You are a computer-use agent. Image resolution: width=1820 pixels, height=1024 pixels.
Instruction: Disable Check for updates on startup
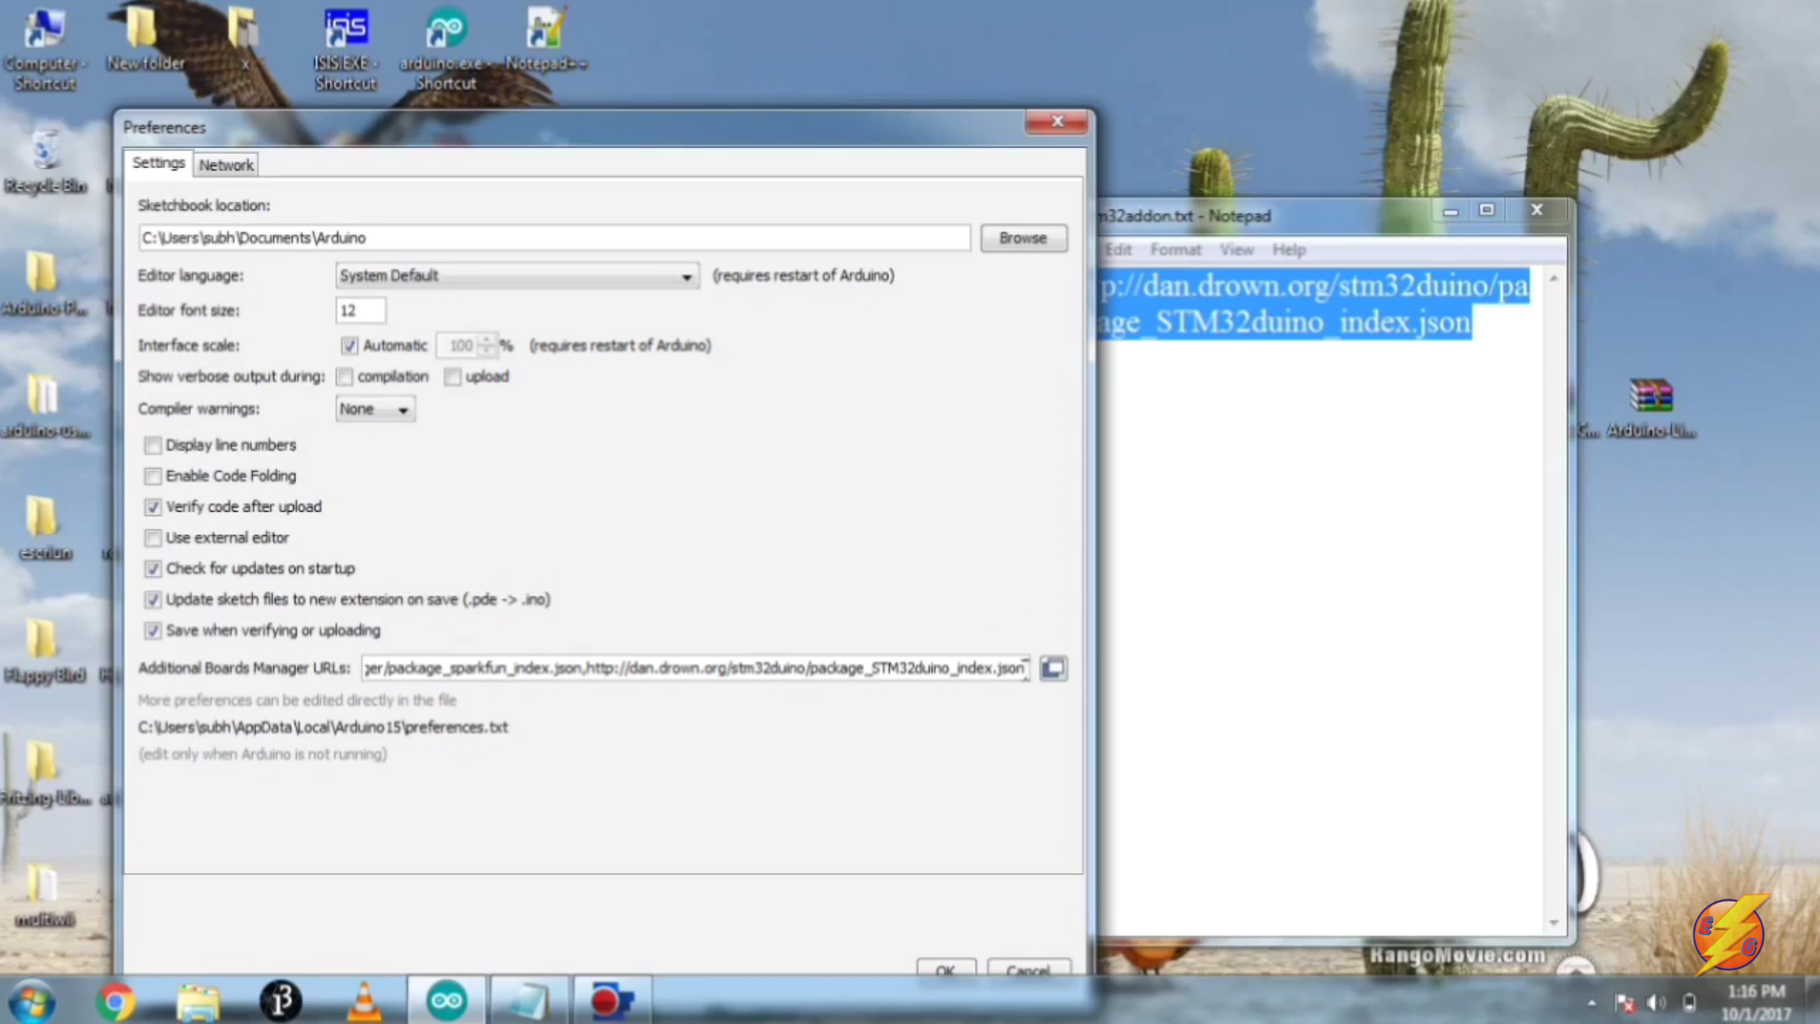(x=152, y=568)
